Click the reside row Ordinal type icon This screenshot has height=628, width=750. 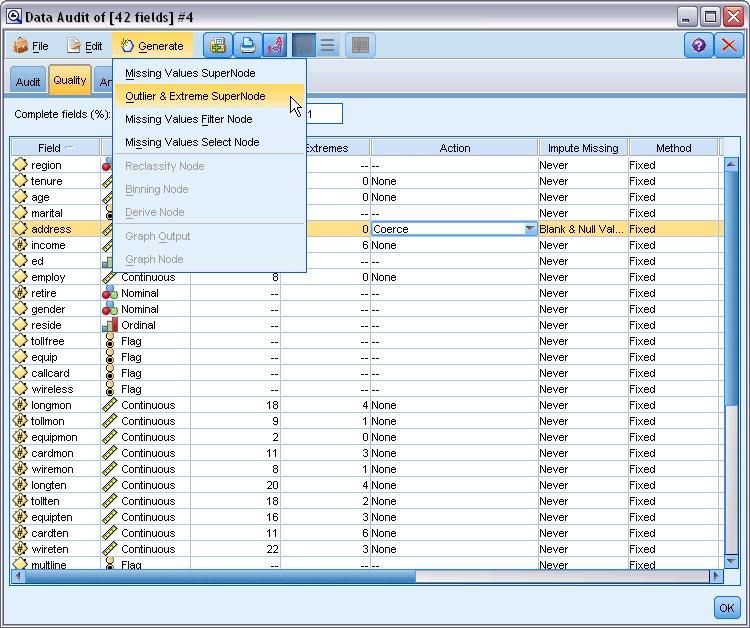point(110,325)
